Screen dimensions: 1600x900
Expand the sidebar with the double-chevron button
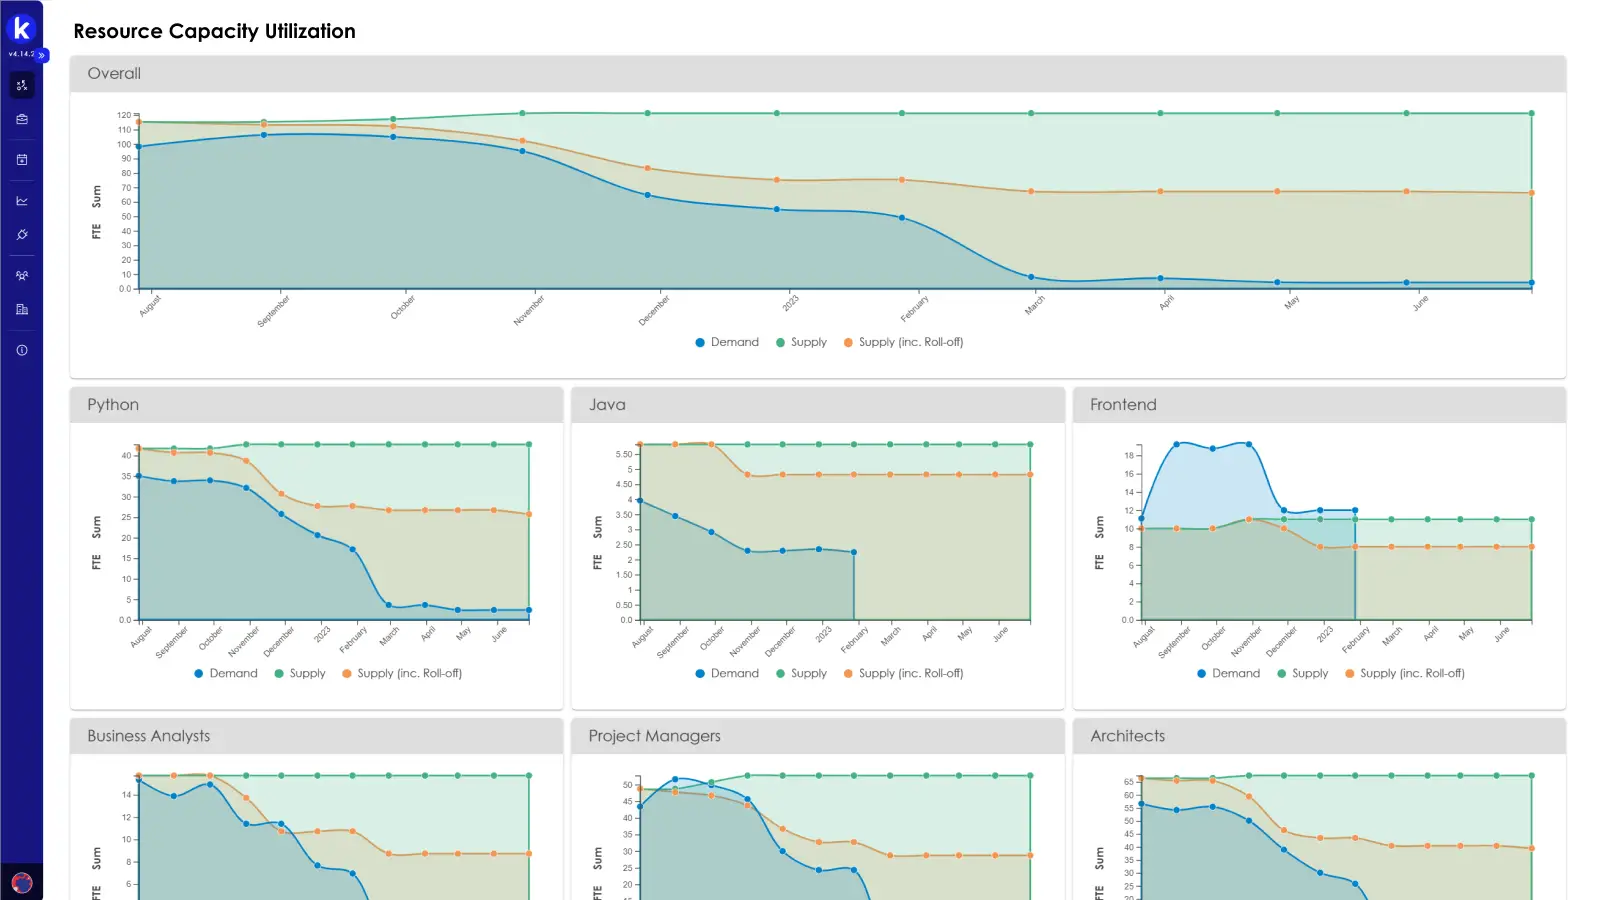(42, 55)
